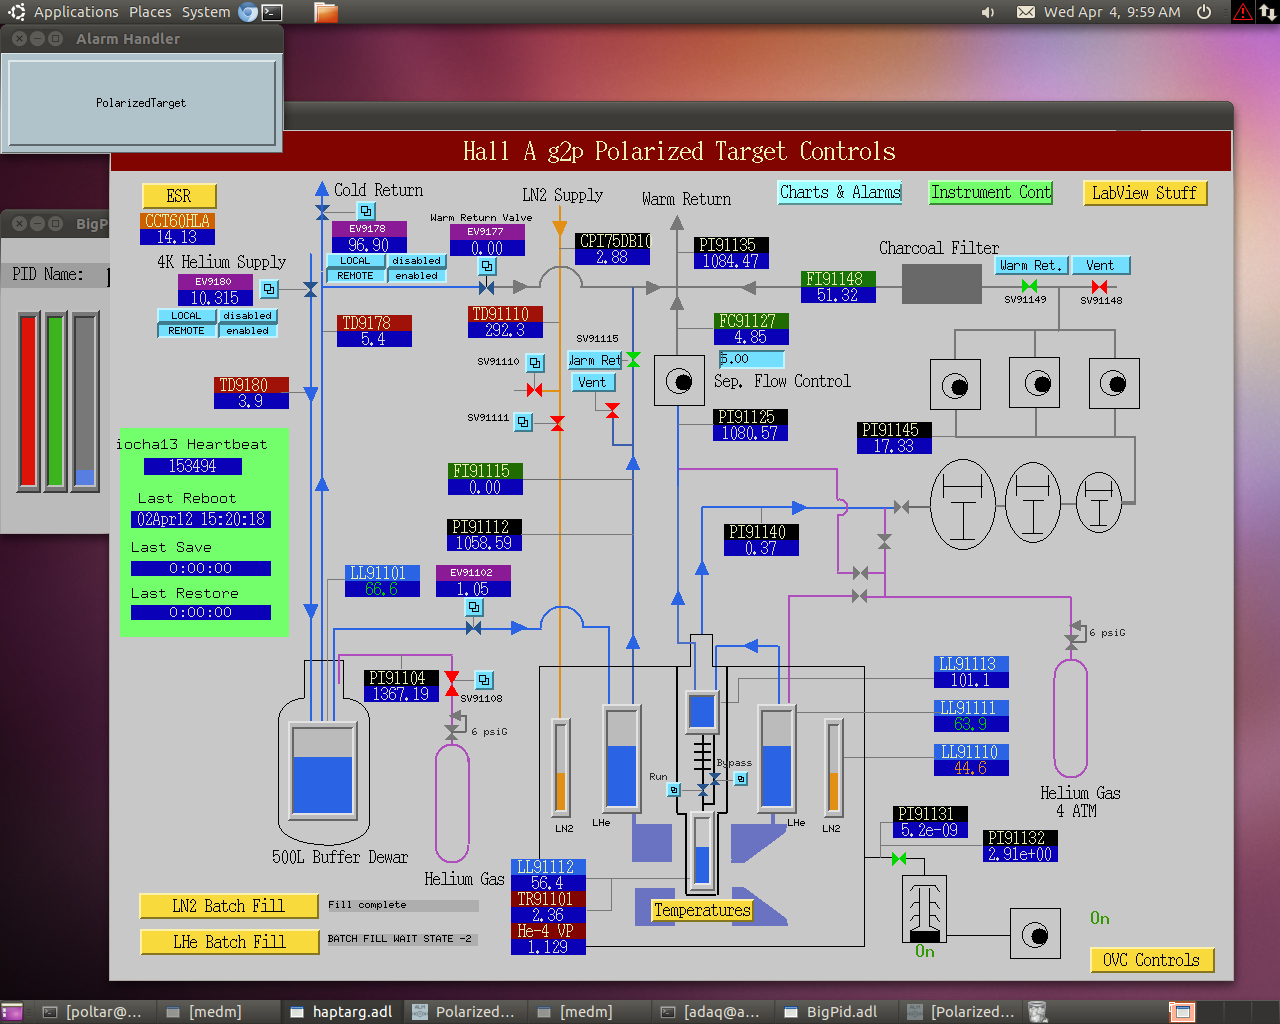Open related display icon below EV9177 readout
The height and width of the screenshot is (1024, 1280).
tap(487, 266)
